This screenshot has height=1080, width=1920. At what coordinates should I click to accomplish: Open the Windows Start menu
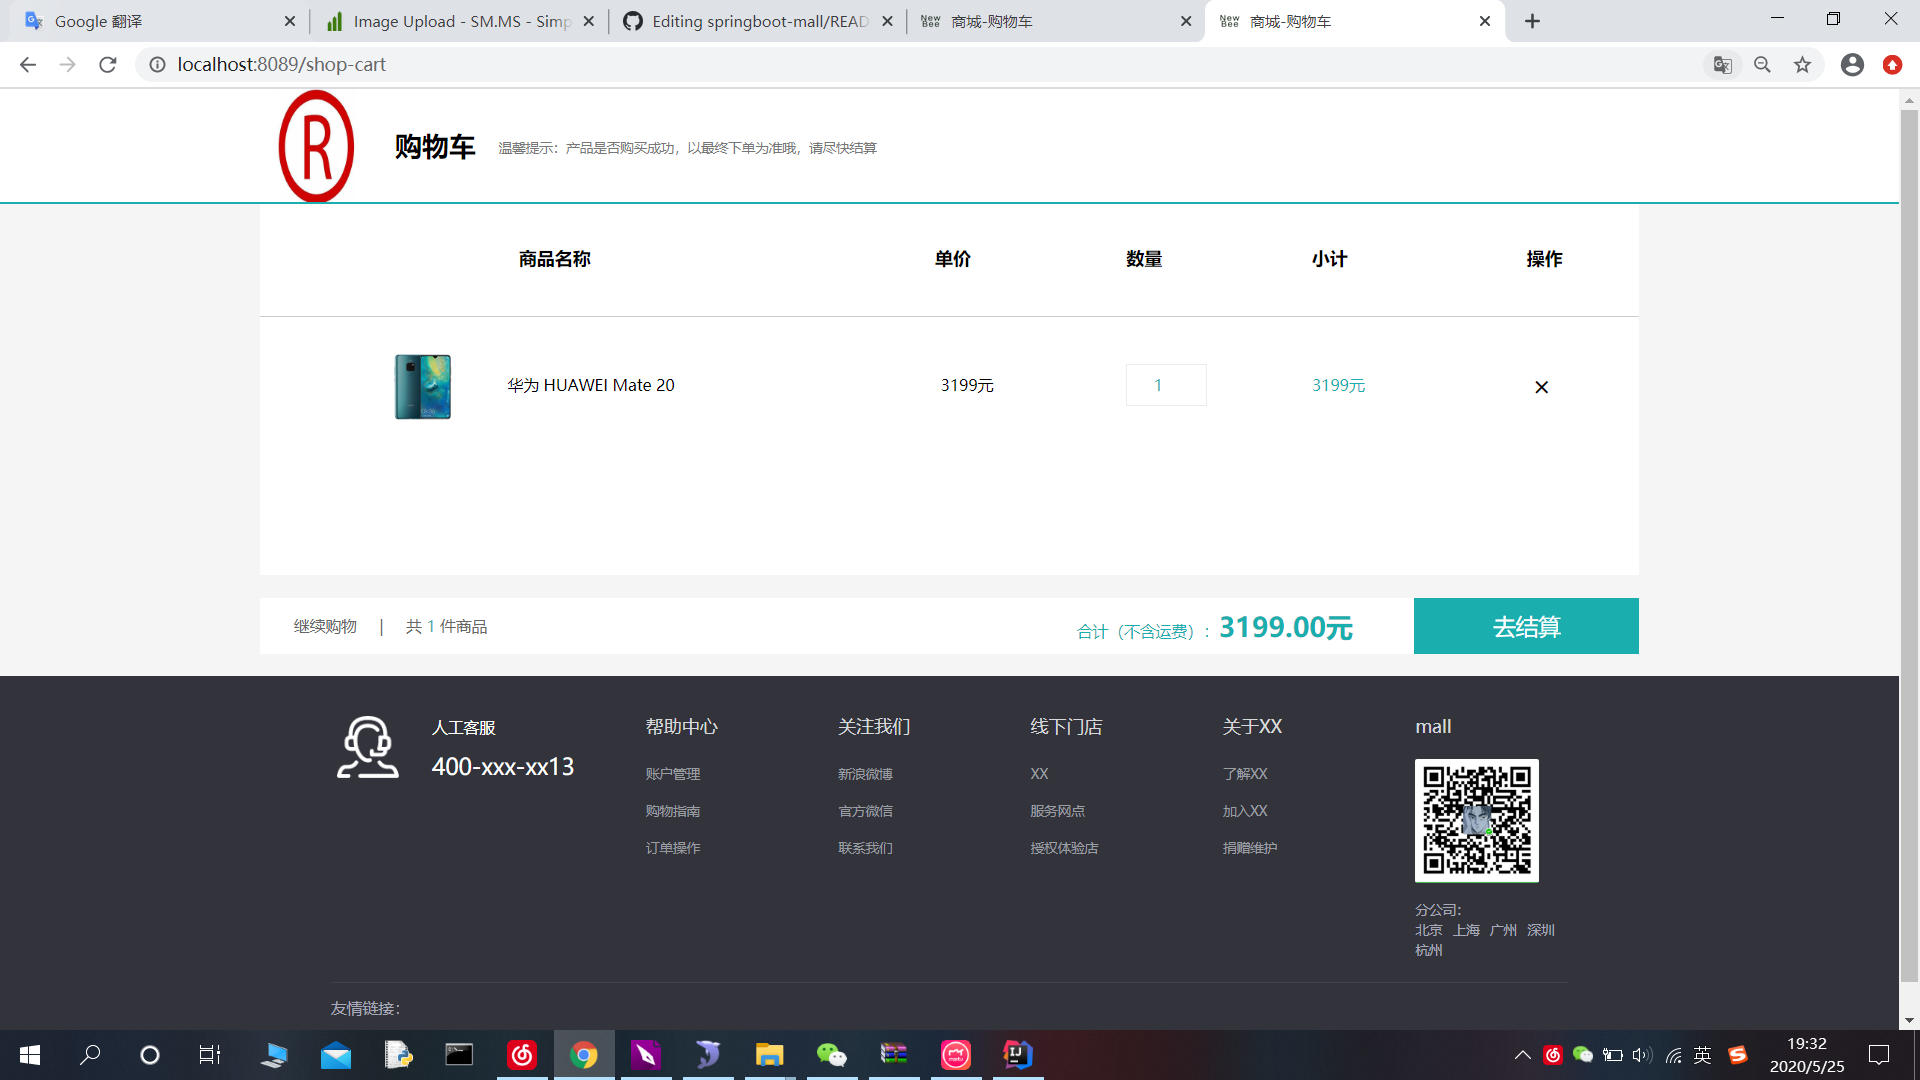pos(29,1055)
